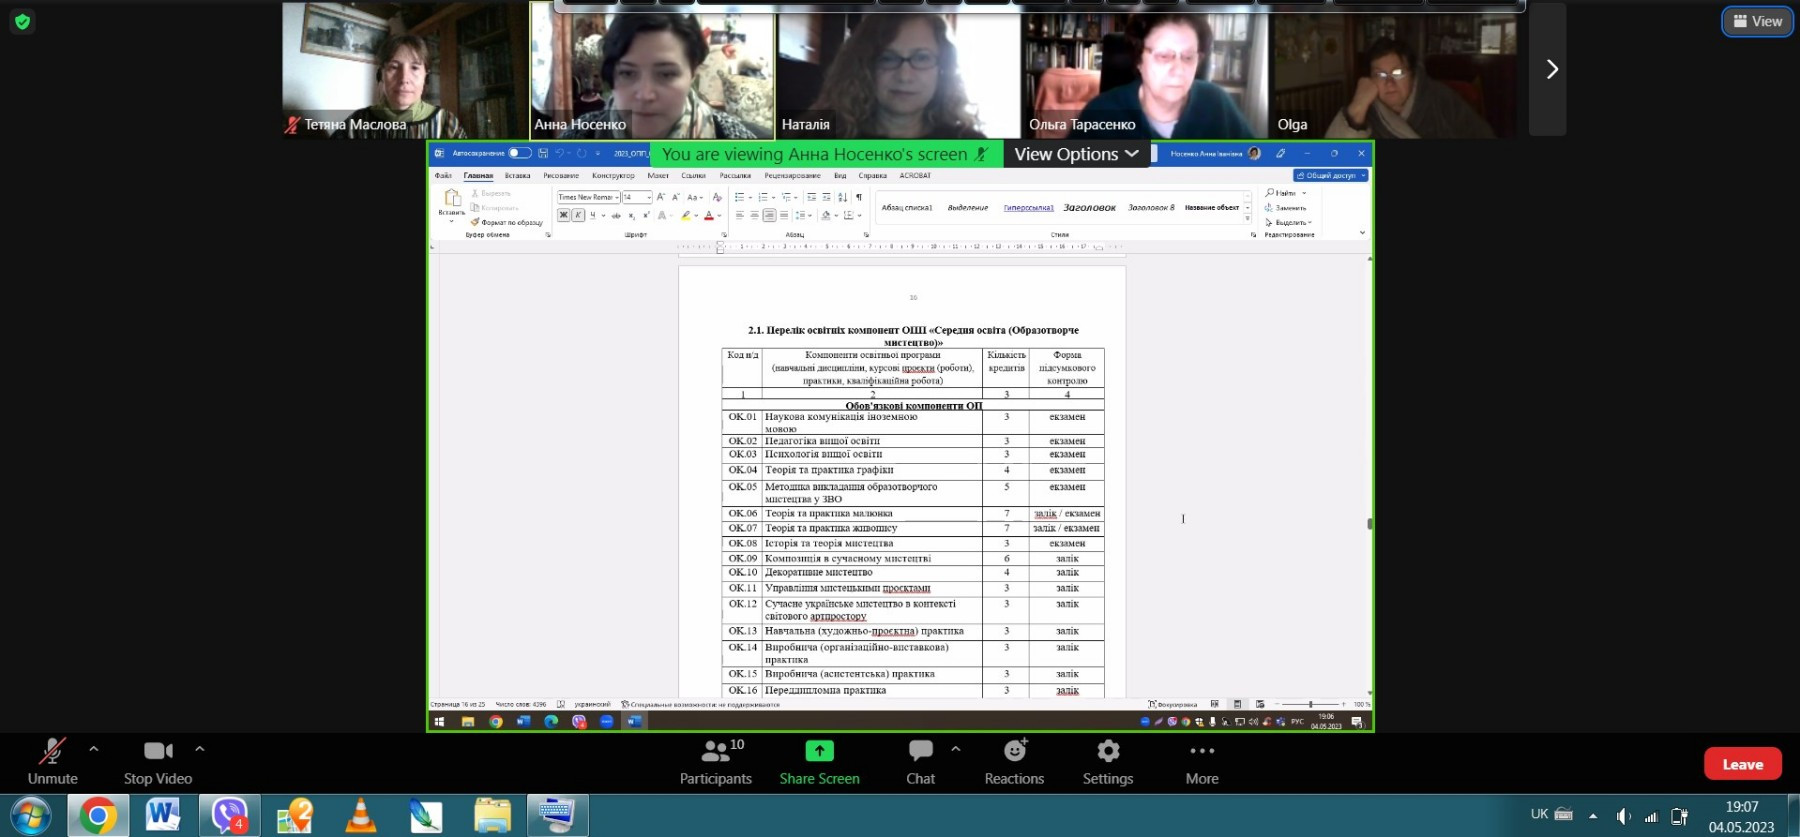Stop Video camera in Zoom
The image size is (1800, 837).
pos(158,762)
